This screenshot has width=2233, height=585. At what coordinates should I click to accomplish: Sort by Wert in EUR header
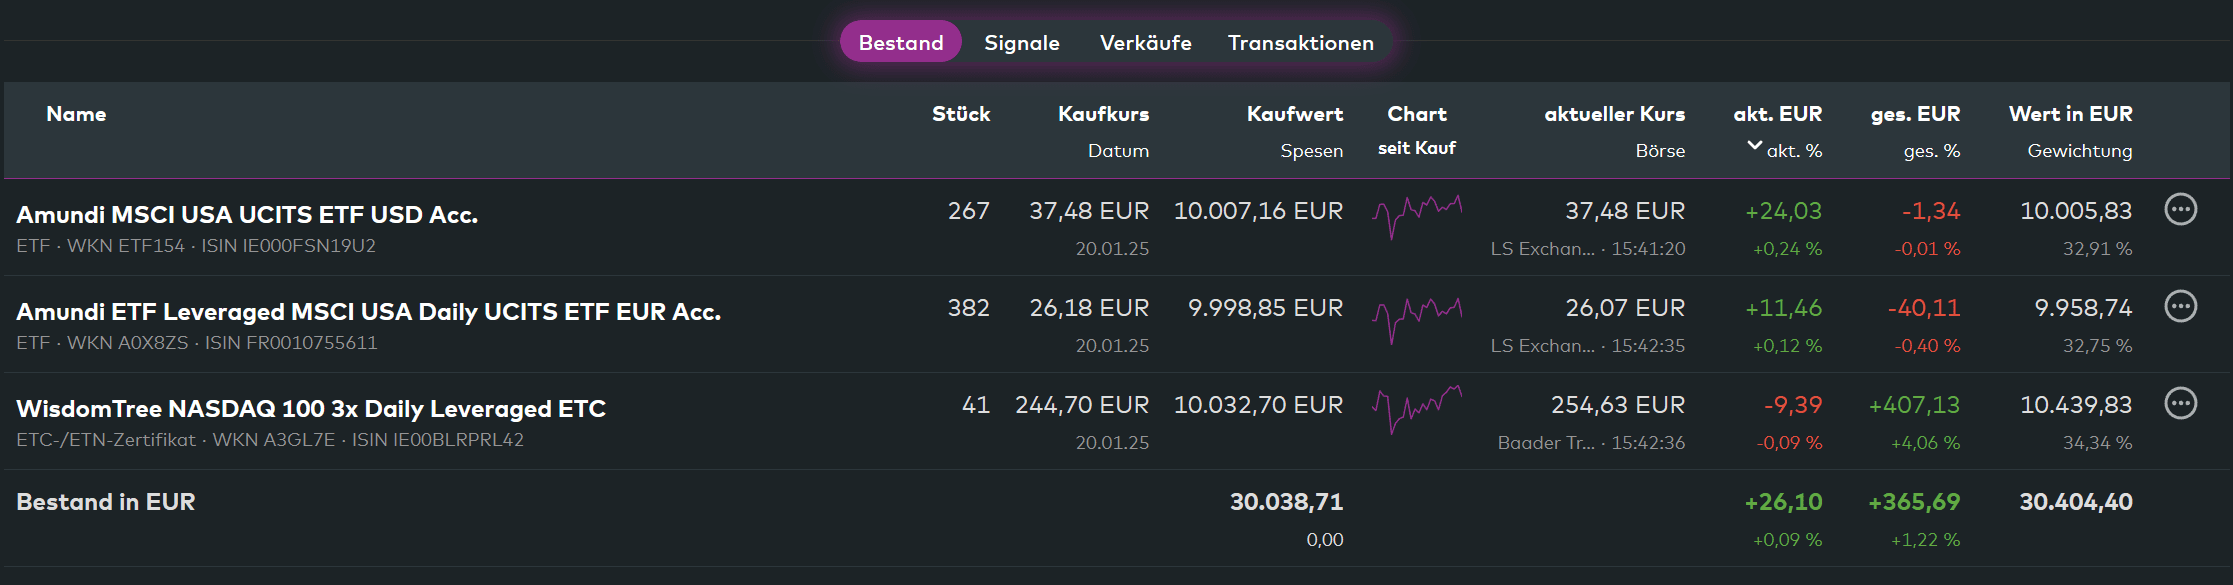click(x=2070, y=114)
